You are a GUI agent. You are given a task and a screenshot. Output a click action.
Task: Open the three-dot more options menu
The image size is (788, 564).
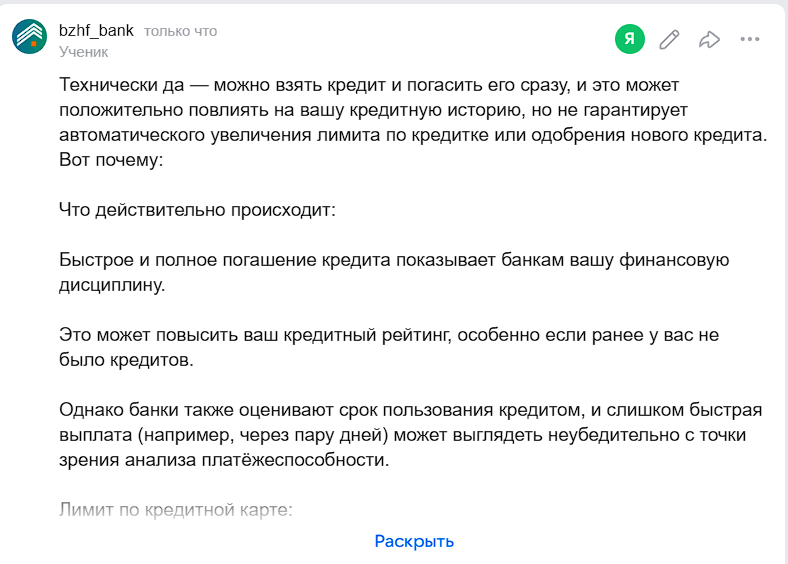click(750, 39)
